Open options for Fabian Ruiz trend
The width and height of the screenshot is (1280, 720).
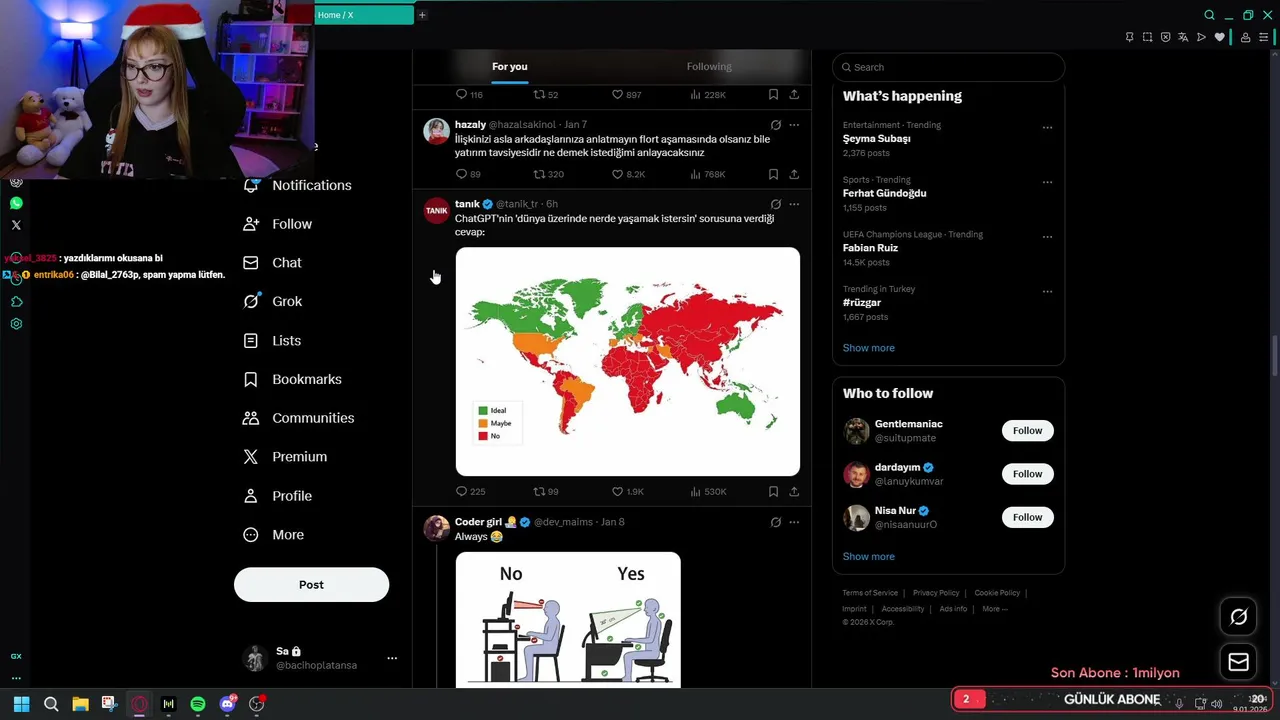pyautogui.click(x=1047, y=237)
